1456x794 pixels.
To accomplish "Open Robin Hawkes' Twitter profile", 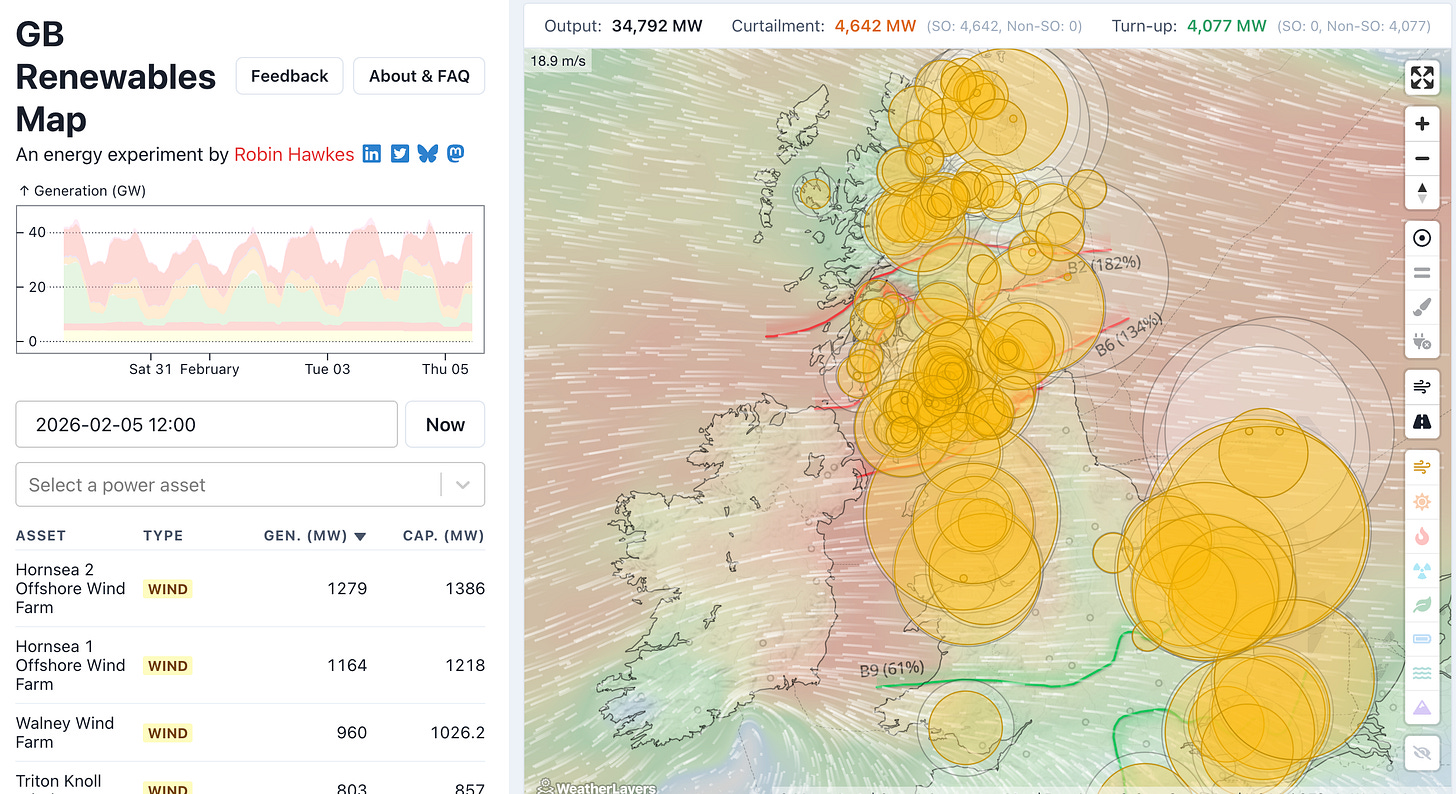I will click(x=400, y=154).
